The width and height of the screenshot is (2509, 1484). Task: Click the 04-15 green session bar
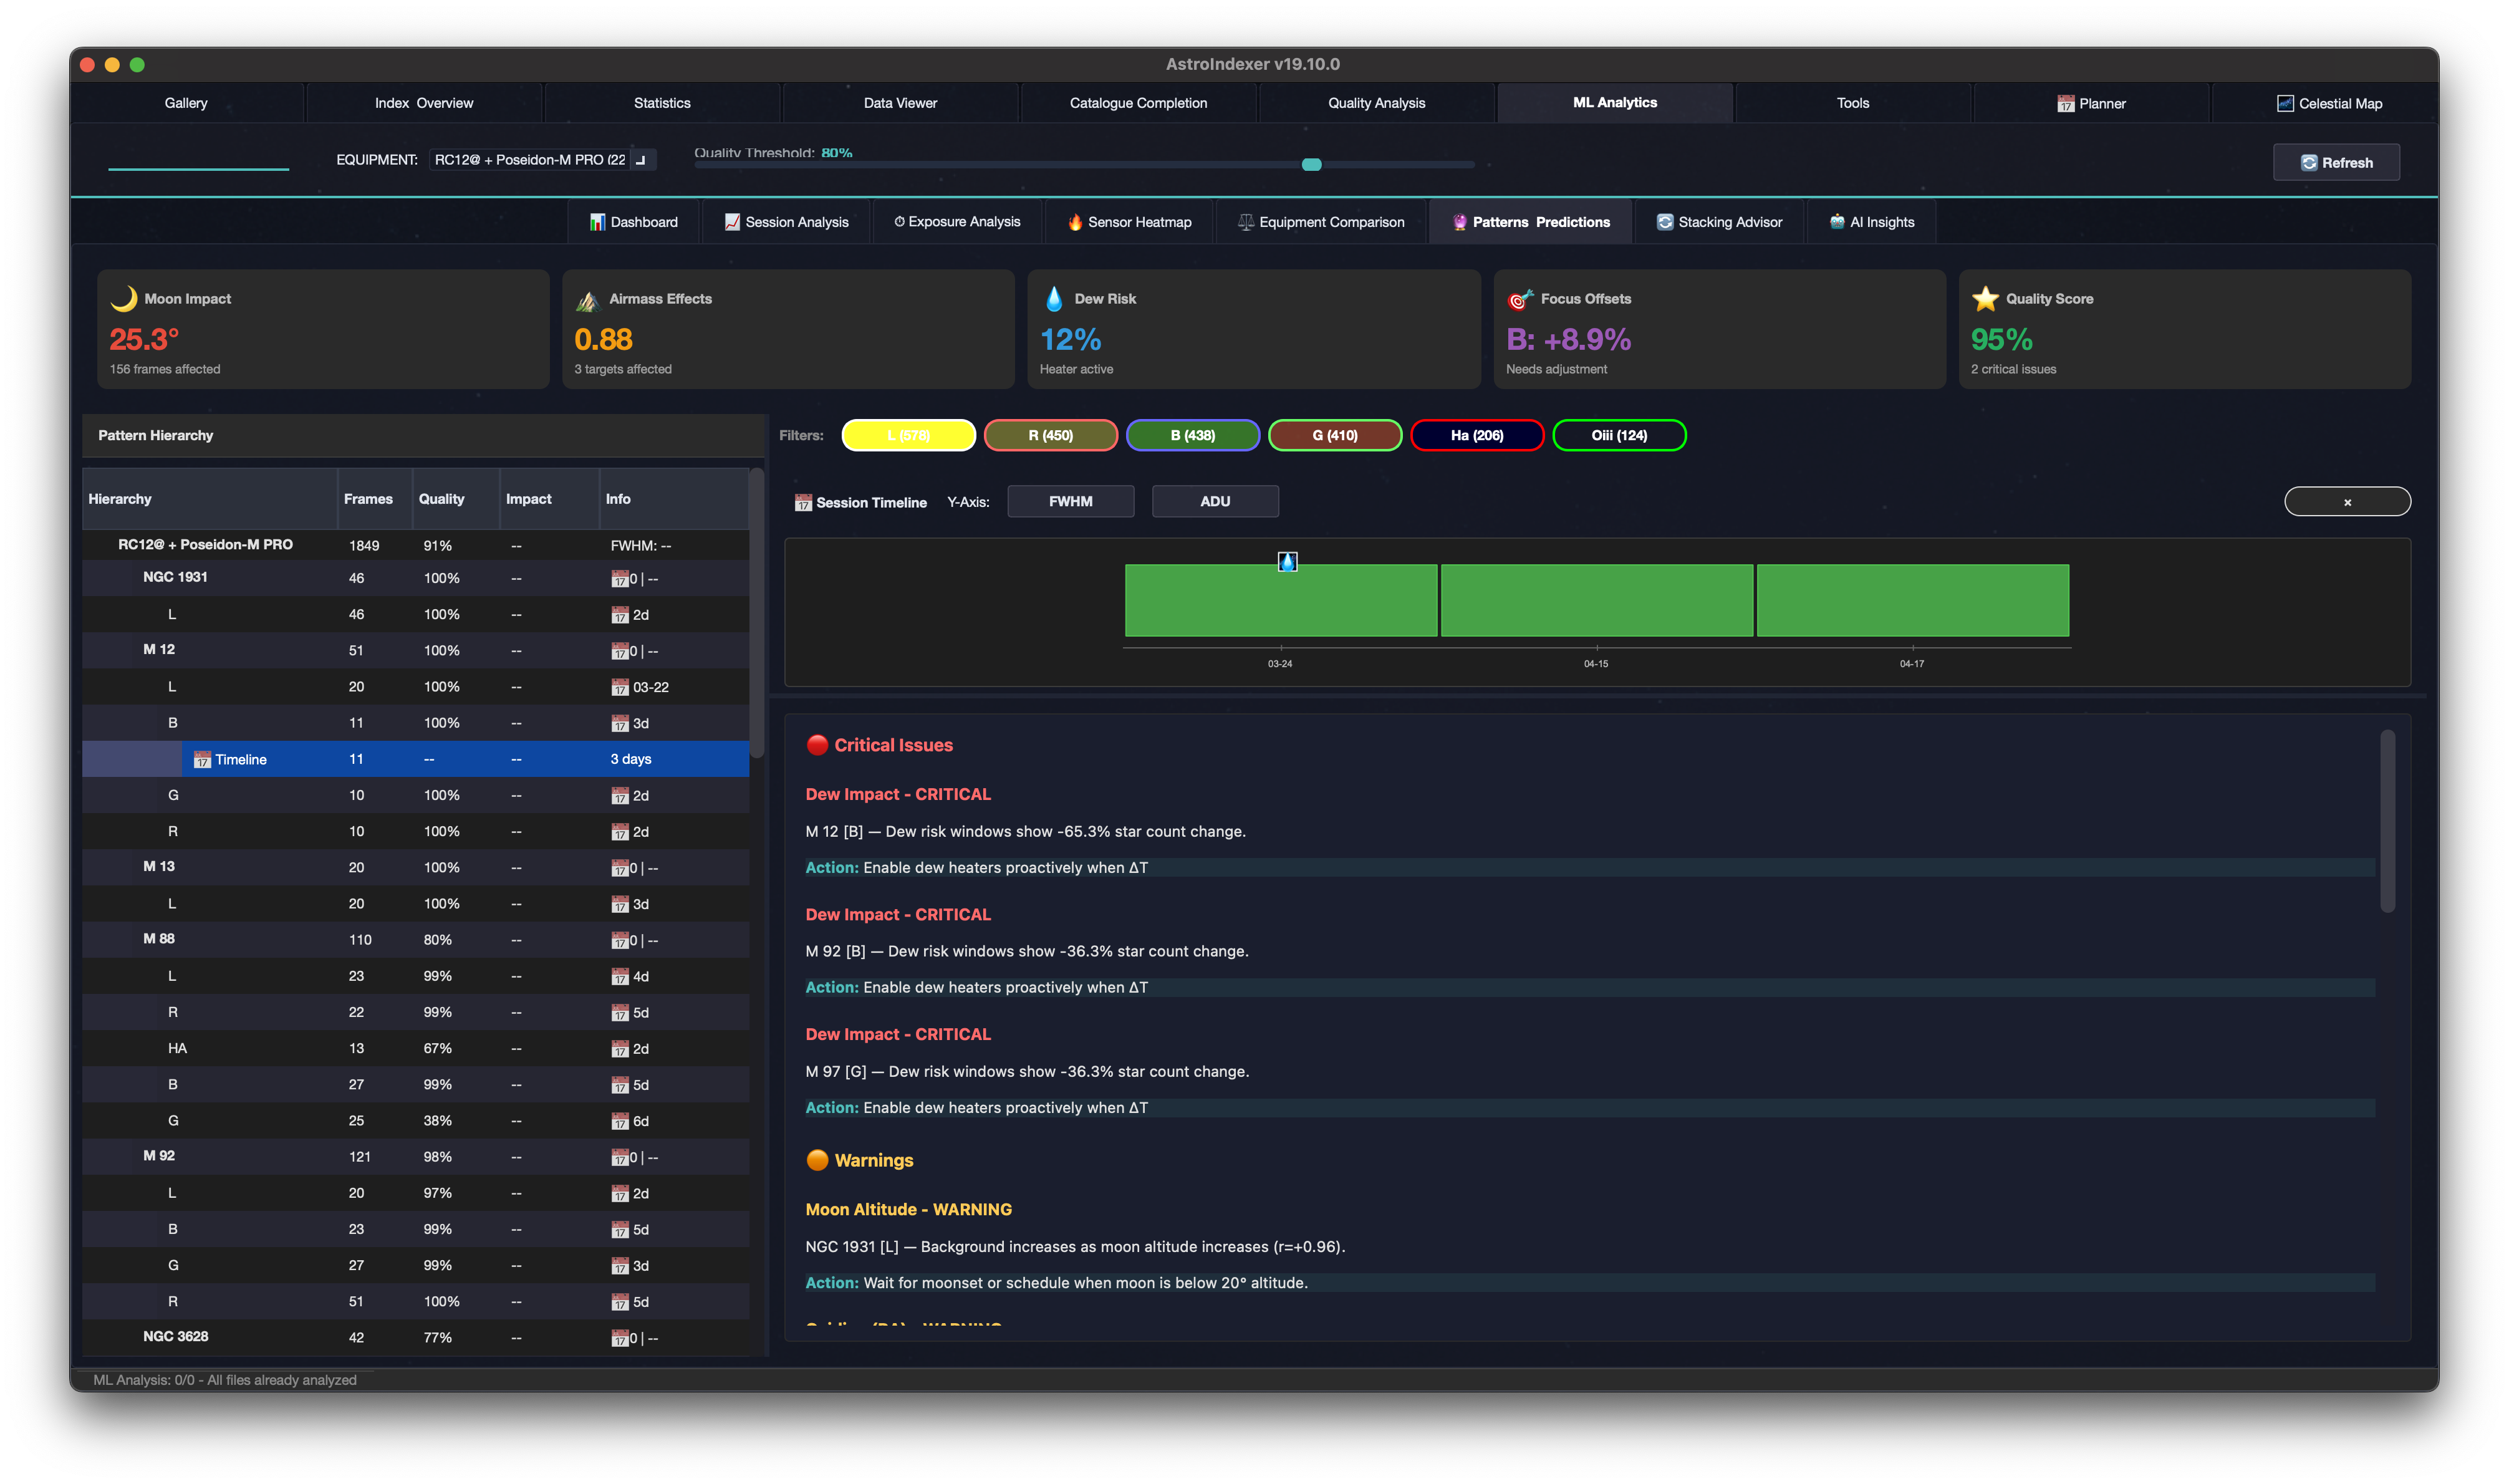(x=1596, y=600)
